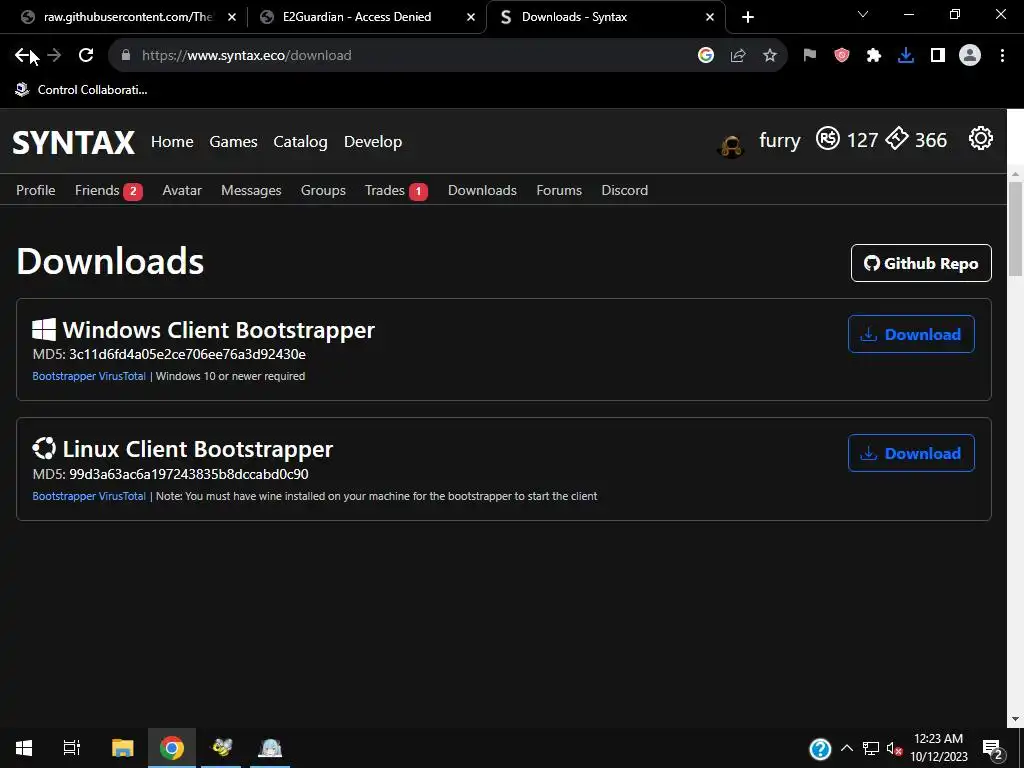
Task: Open the Extensions puzzle piece menu
Action: (x=874, y=56)
